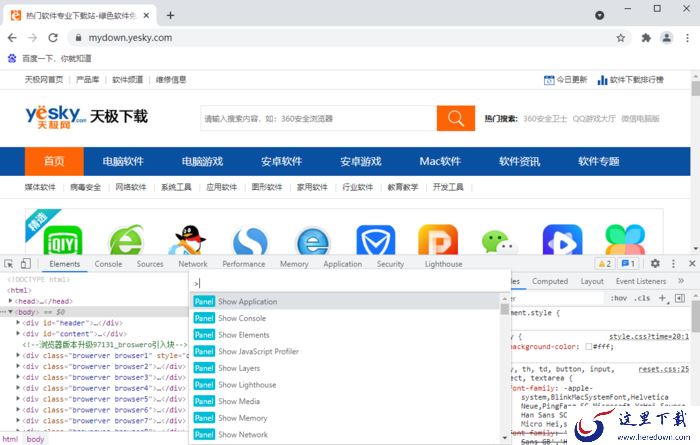Expand the browerver browser2 div node

[x=18, y=366]
